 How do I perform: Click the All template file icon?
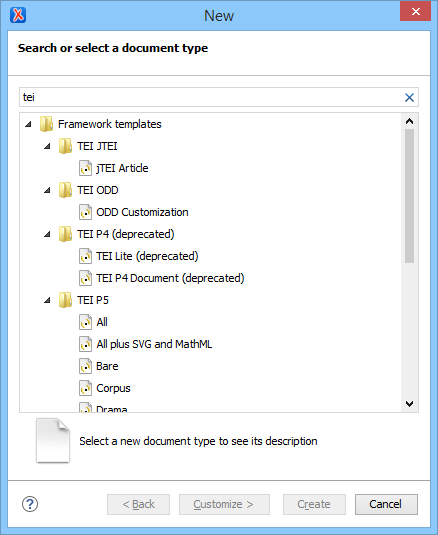tap(85, 322)
